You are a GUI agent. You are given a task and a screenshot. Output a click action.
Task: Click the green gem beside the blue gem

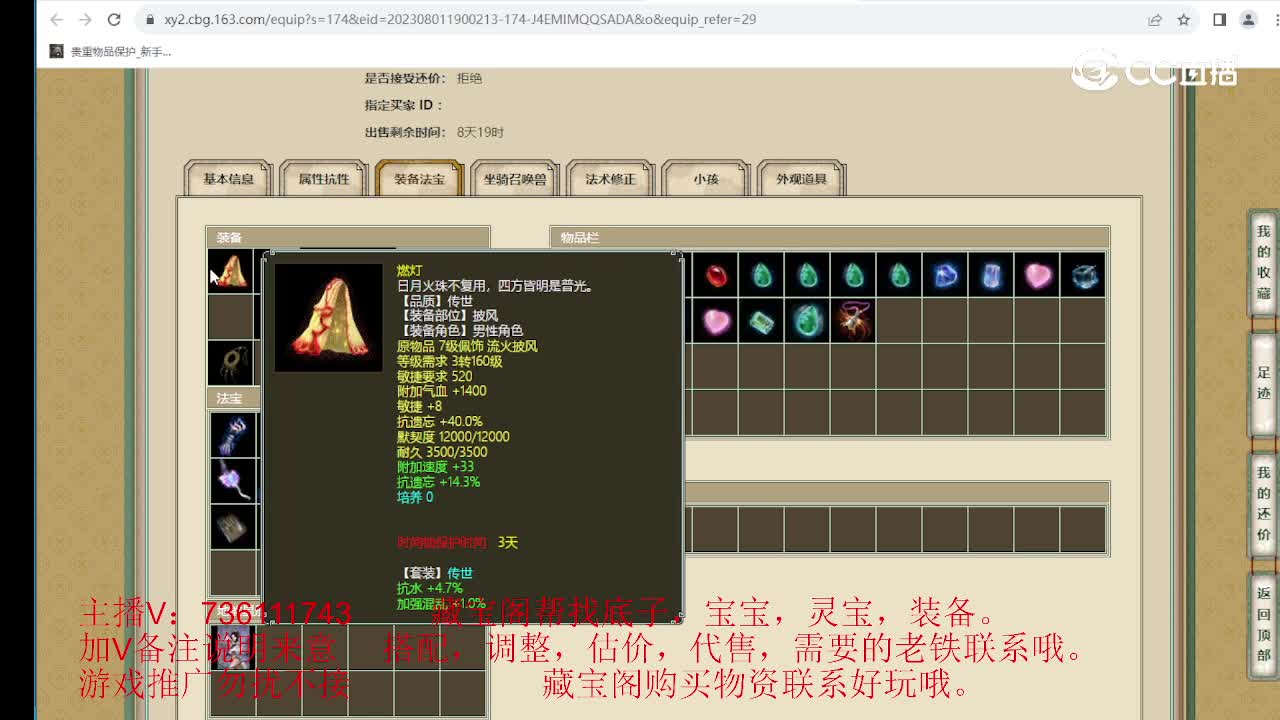(x=899, y=275)
